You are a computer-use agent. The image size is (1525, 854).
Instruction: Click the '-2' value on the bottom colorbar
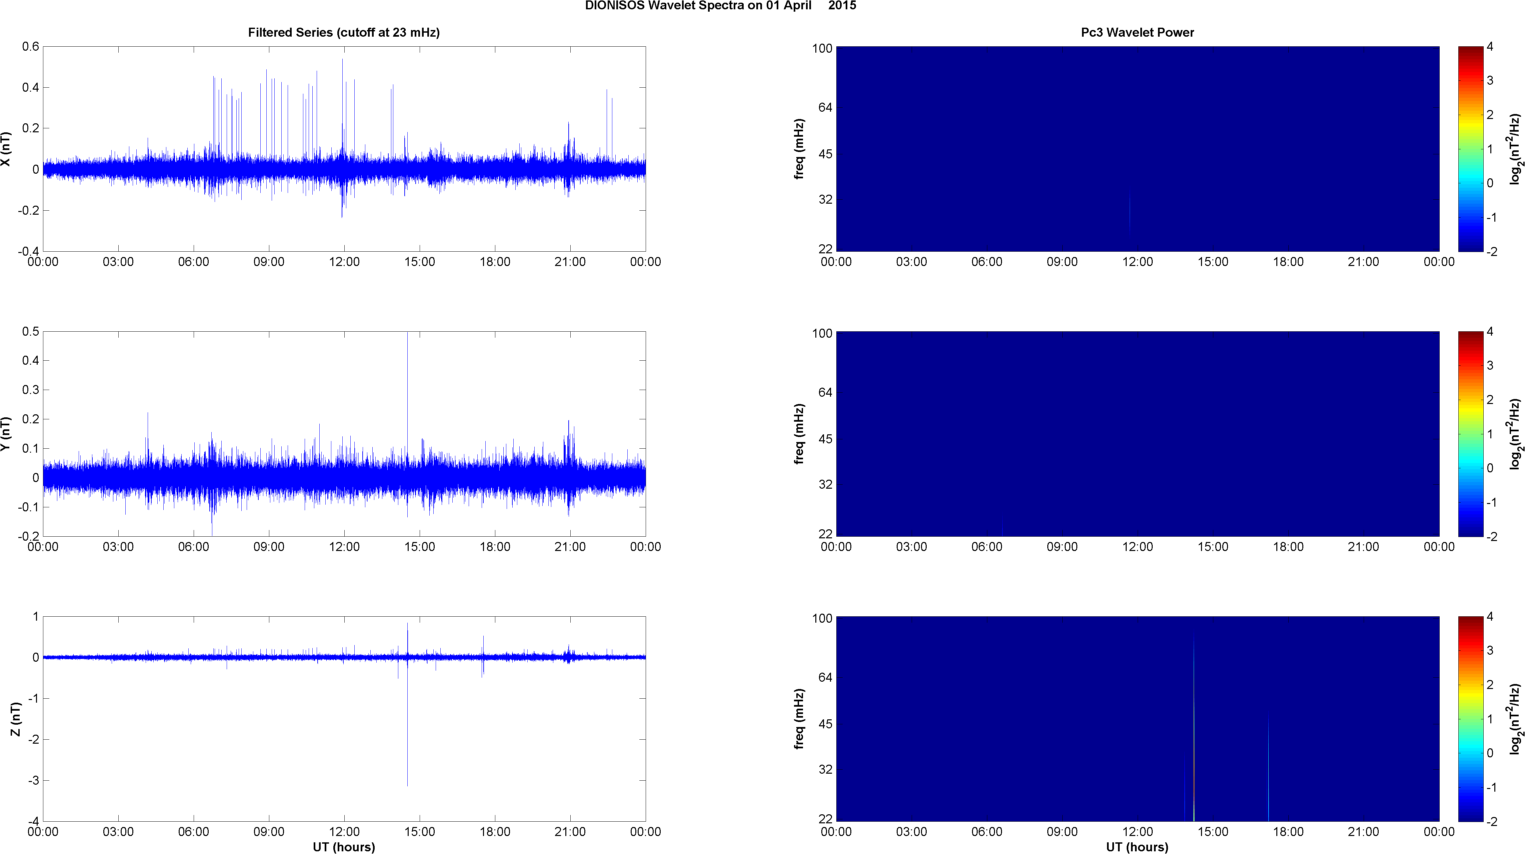[x=1490, y=821]
